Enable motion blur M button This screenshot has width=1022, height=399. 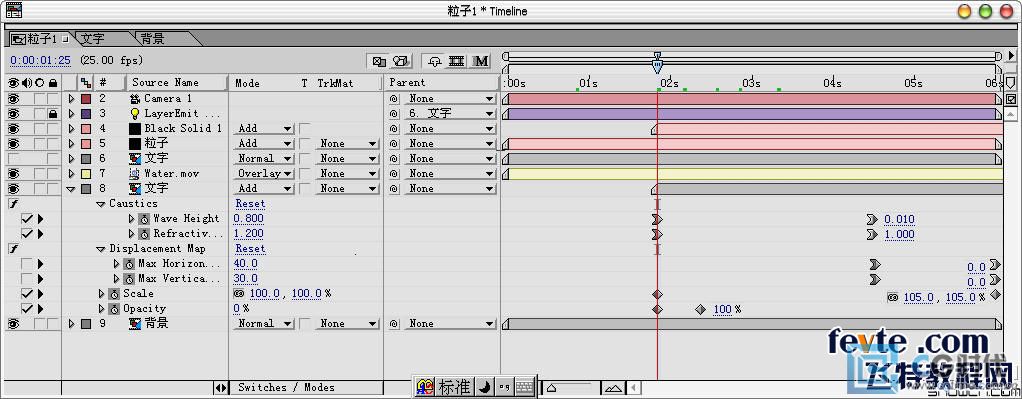[481, 61]
